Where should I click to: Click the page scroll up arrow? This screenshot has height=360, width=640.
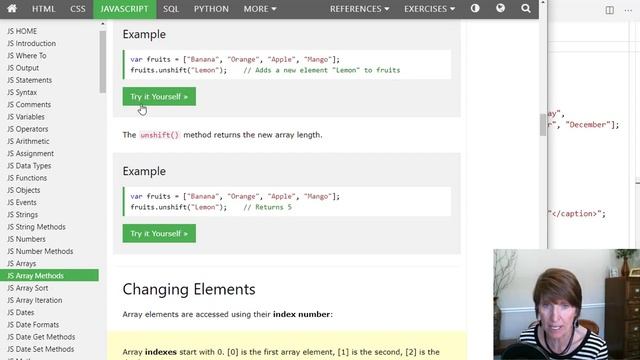click(543, 2)
